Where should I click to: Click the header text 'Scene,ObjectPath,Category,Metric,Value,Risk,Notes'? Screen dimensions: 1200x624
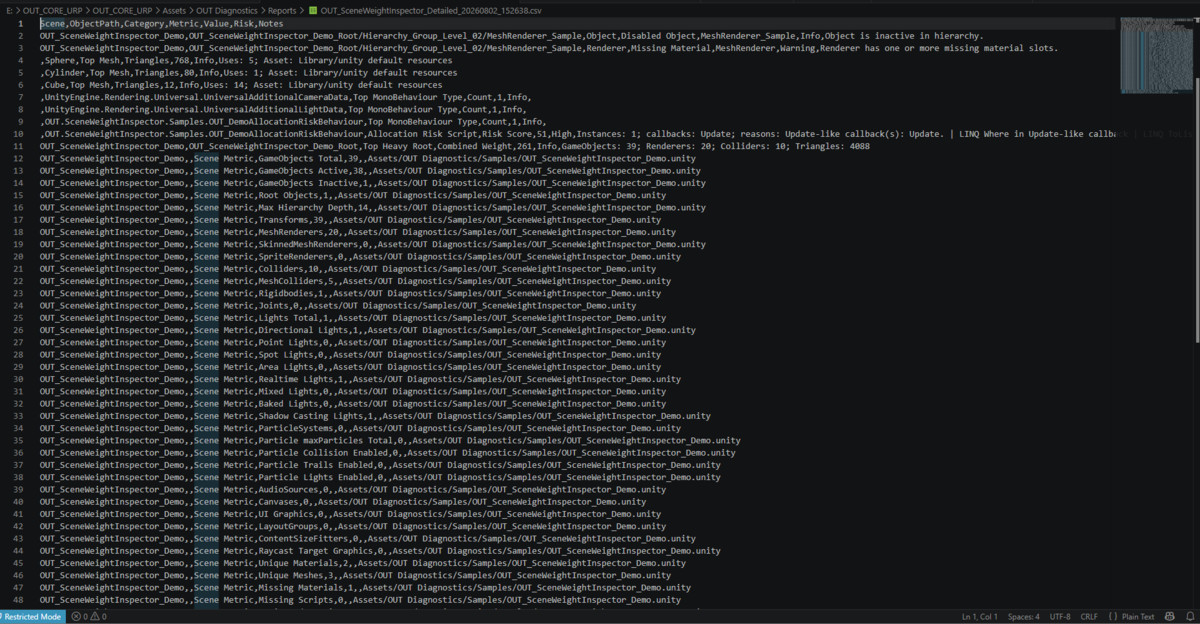tap(162, 23)
